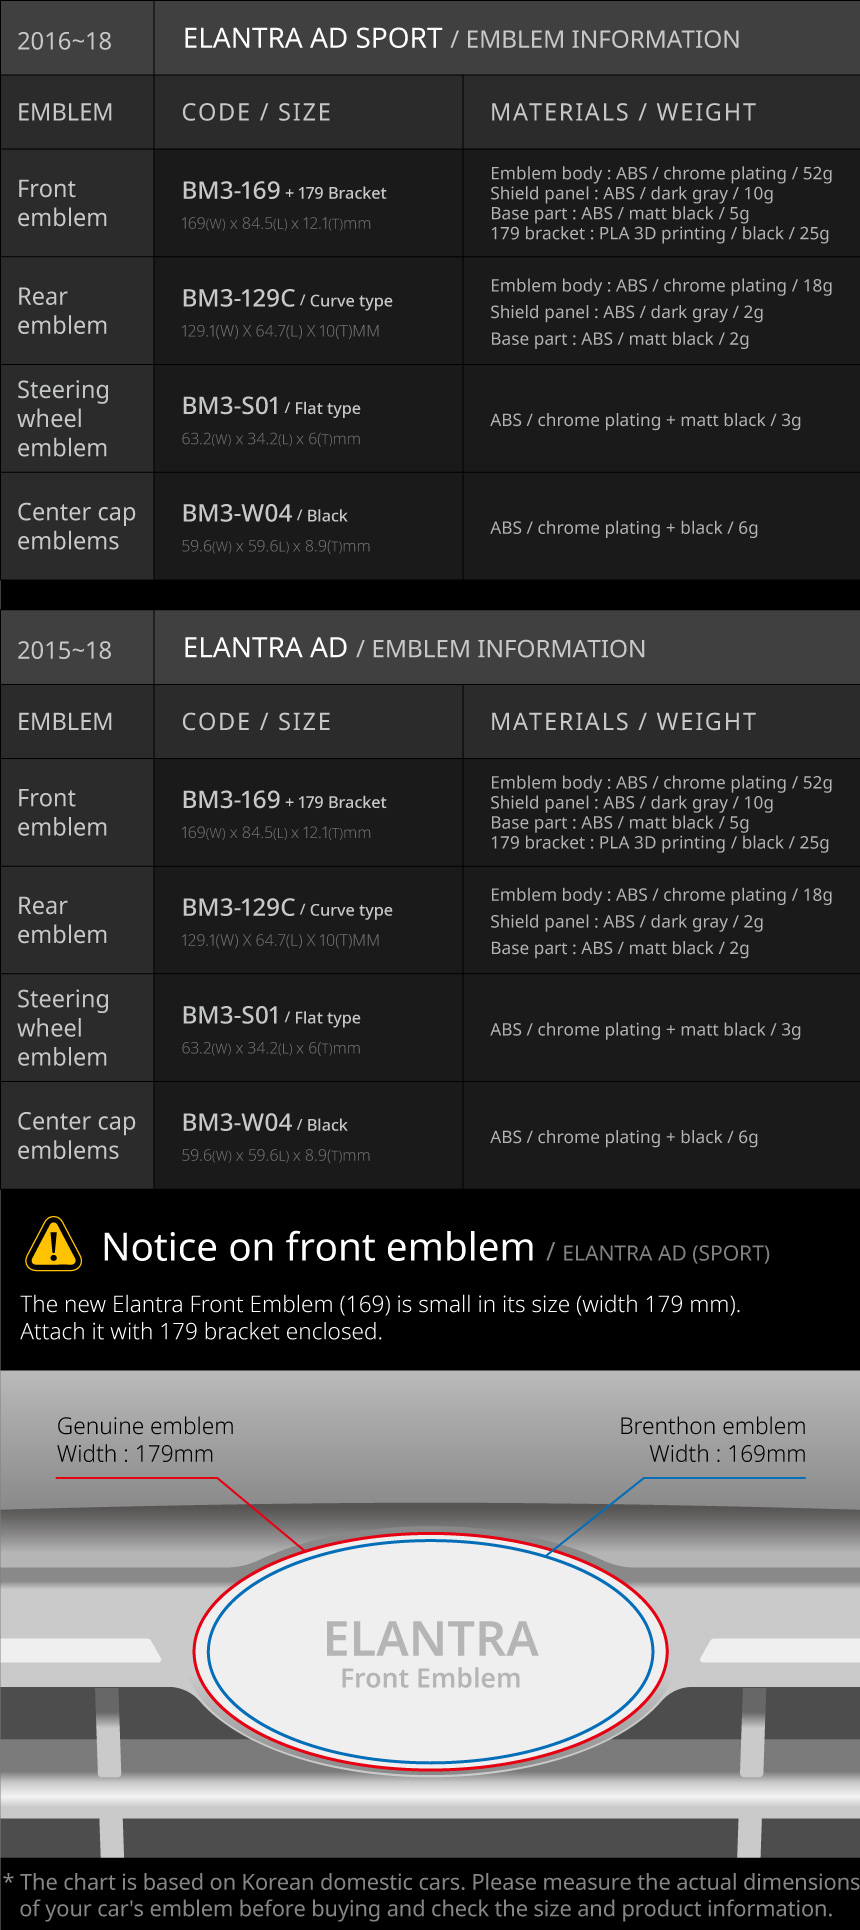Click "Center cap emblems" in the 2016~18 table
The height and width of the screenshot is (1930, 860).
(76, 526)
